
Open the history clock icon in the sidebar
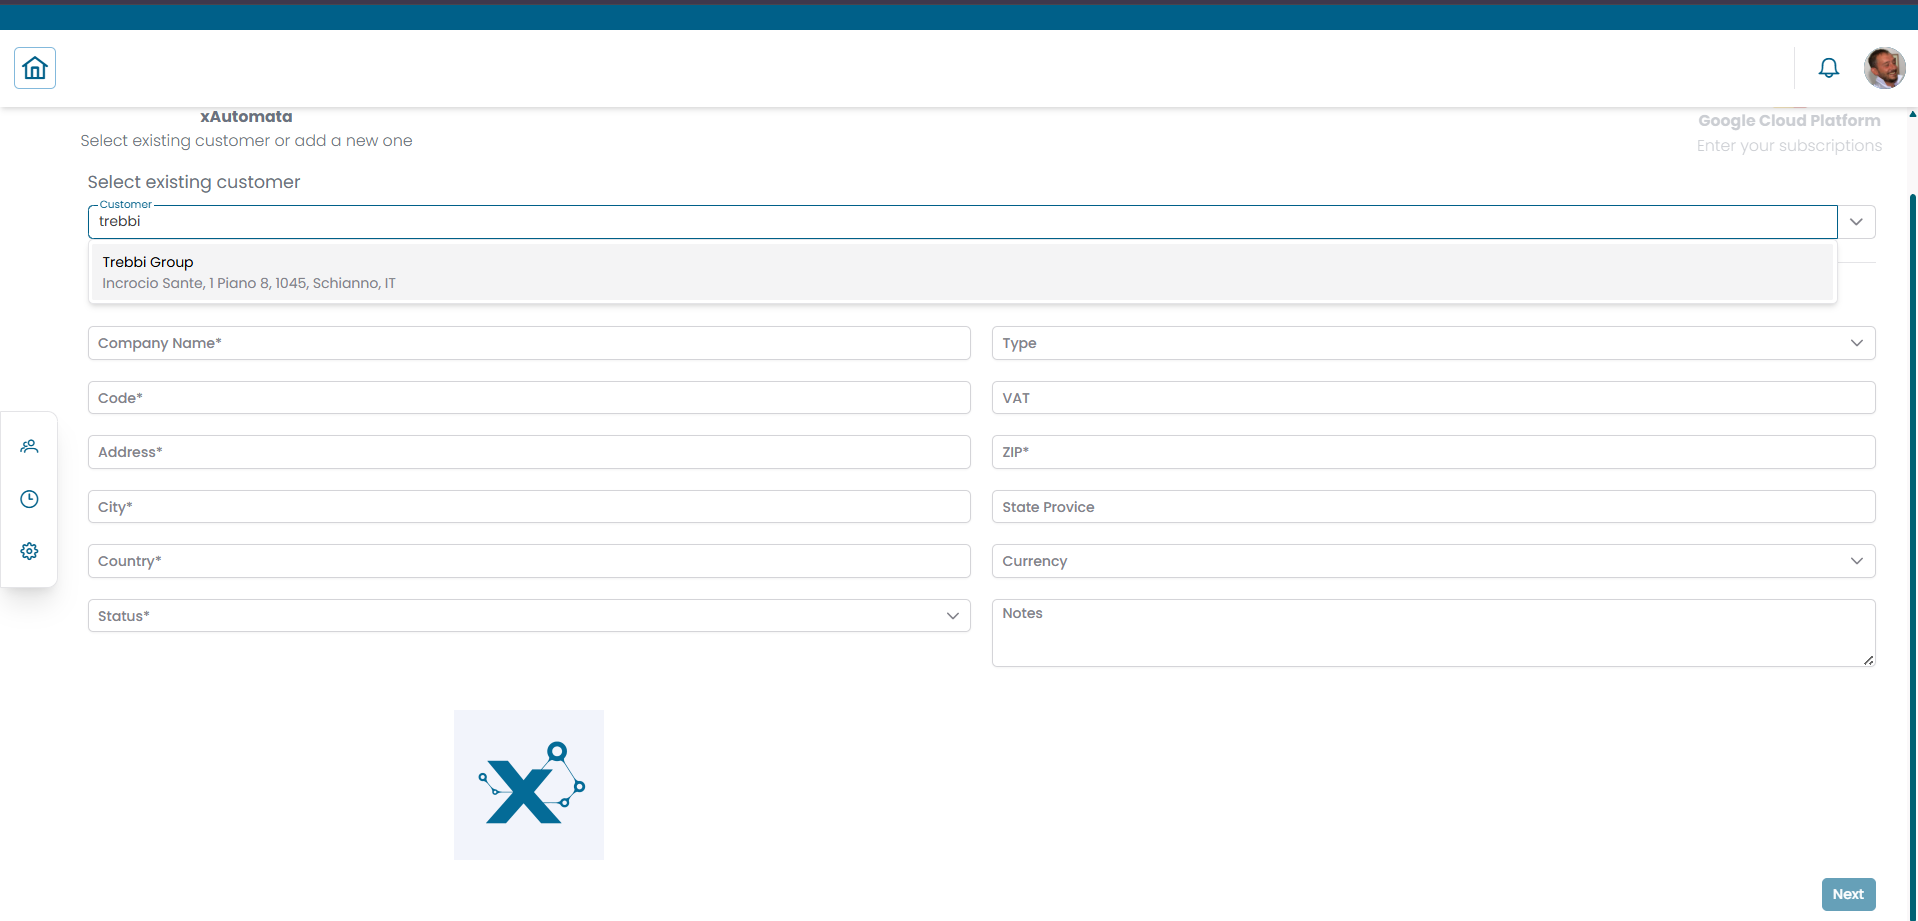29,499
